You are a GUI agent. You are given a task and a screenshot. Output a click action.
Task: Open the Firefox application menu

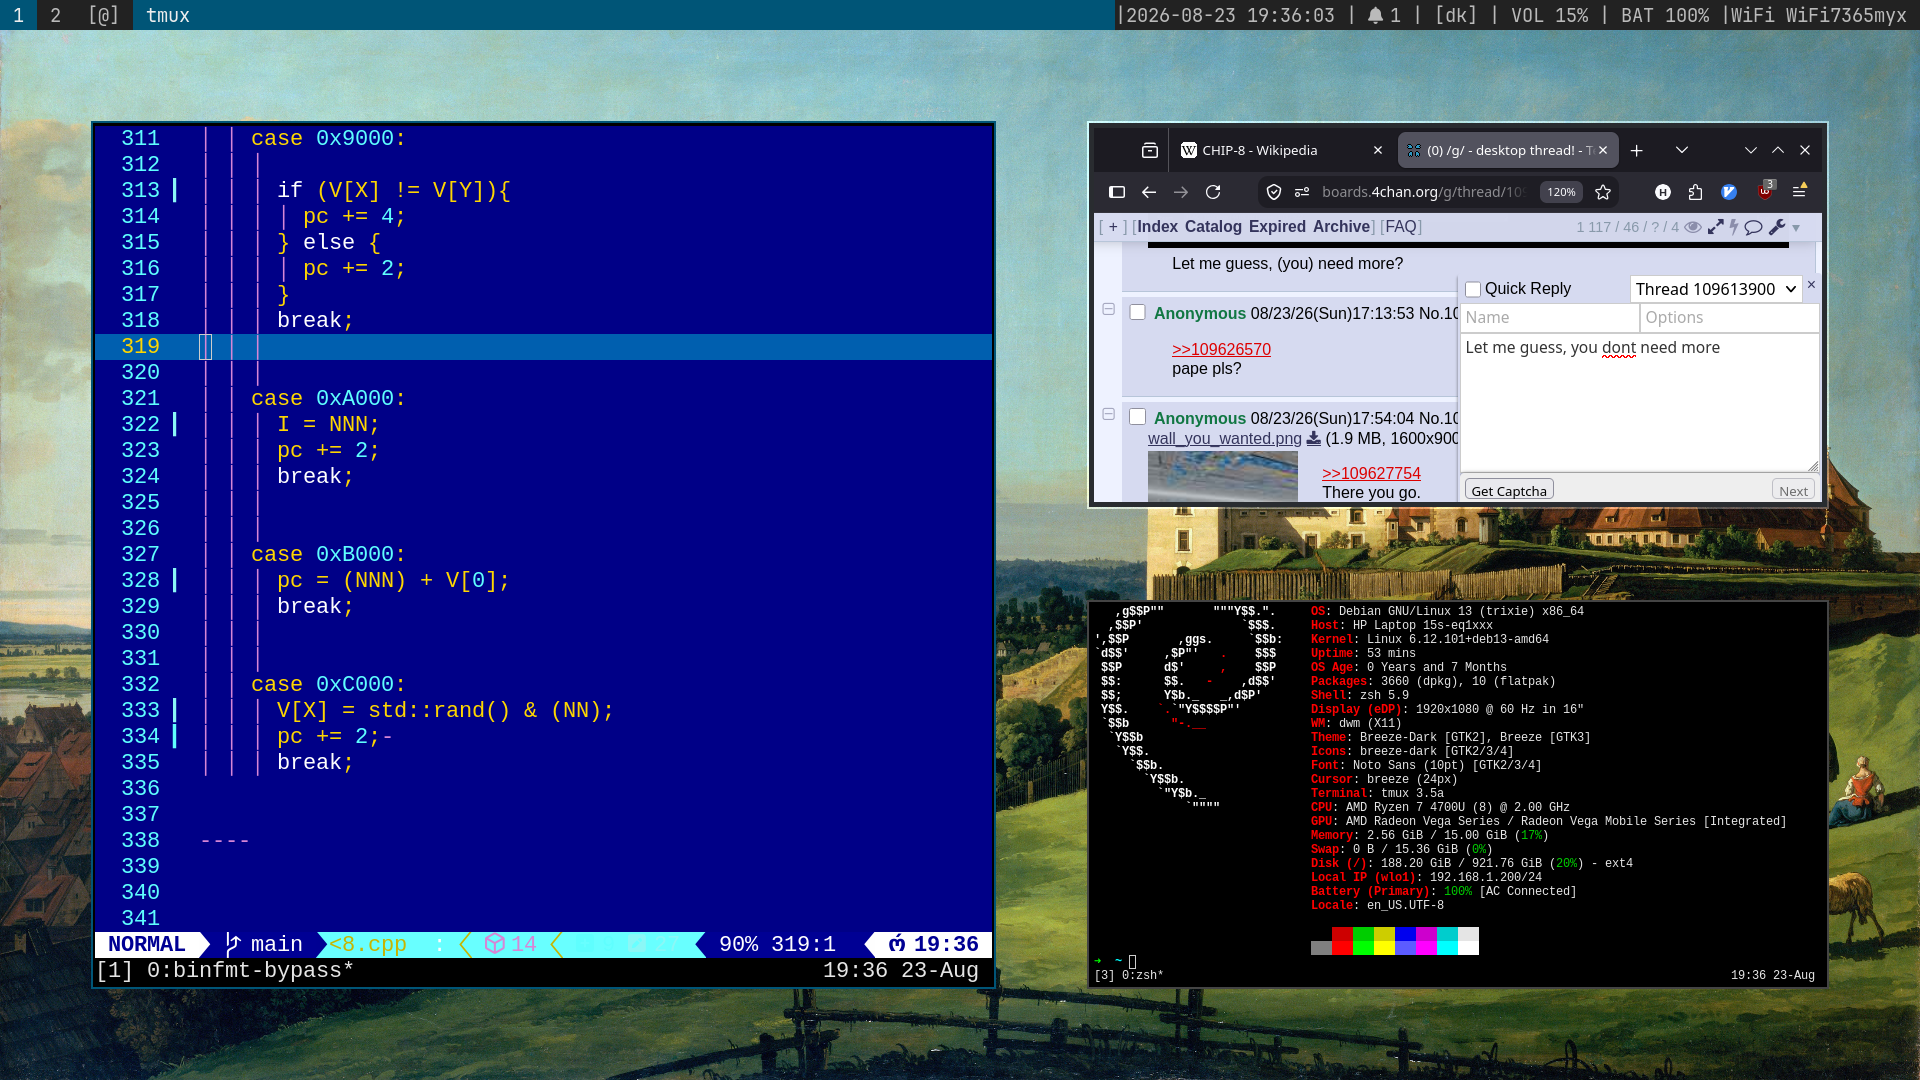[1799, 190]
